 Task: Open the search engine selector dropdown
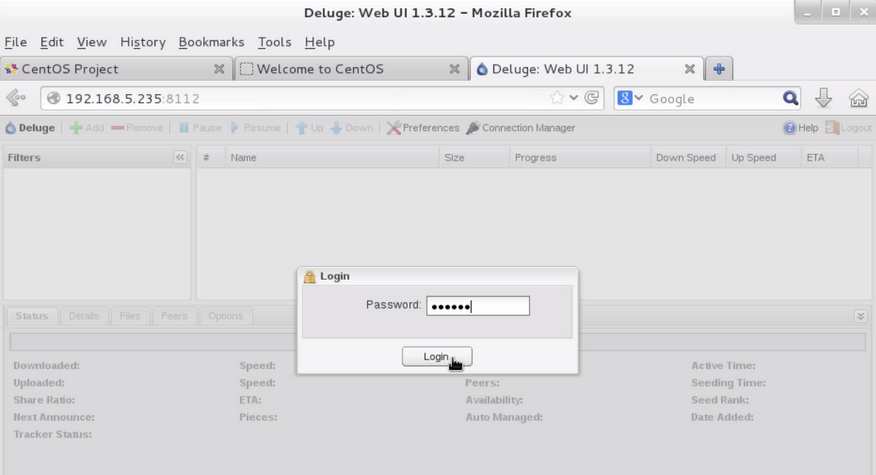coord(630,98)
